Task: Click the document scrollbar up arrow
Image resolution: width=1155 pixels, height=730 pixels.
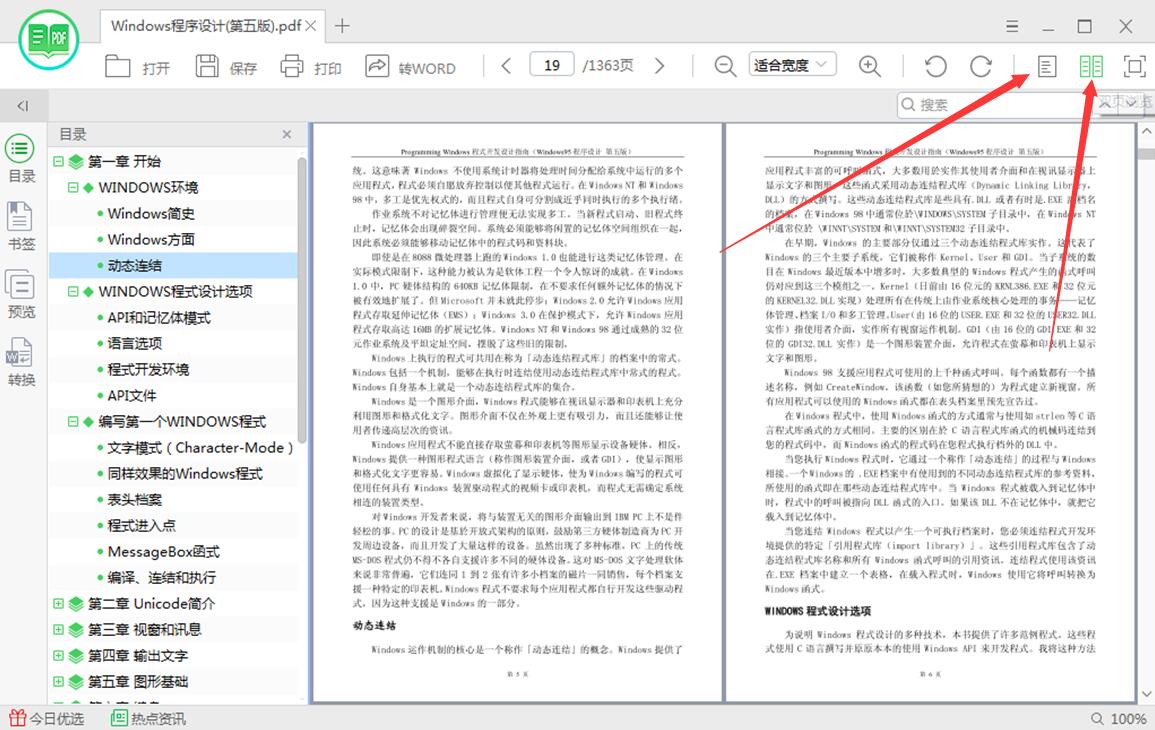Action: [1146, 131]
